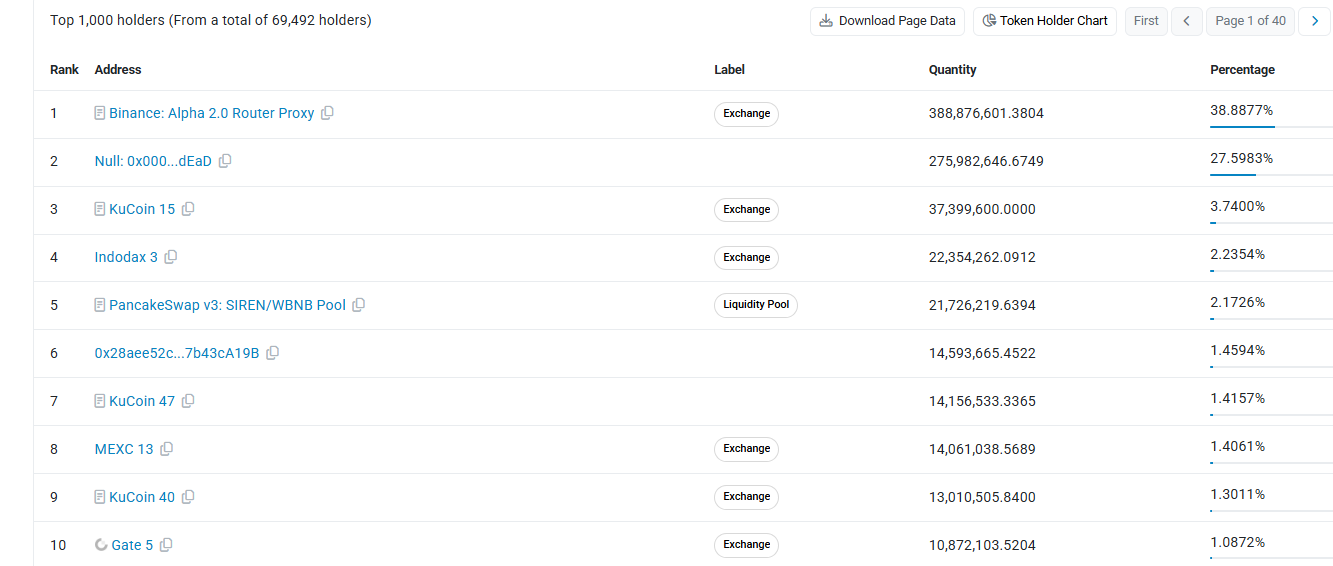Click the Exchange label for KuCoin 40

click(x=746, y=497)
